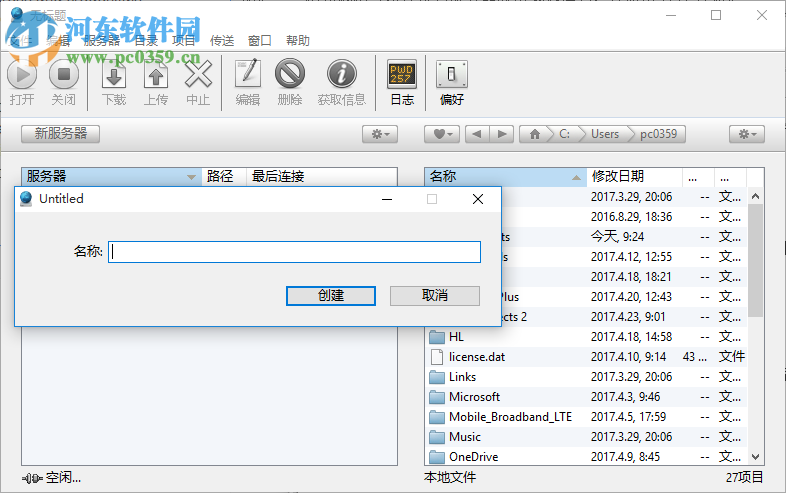This screenshot has width=786, height=493.
Task: Go forward with right arrow navigation button
Action: [x=501, y=134]
